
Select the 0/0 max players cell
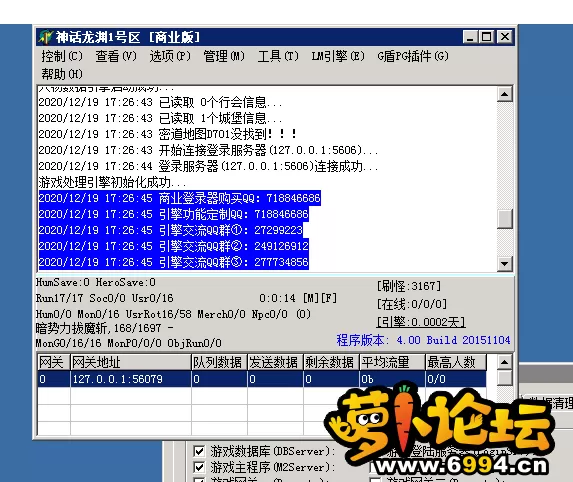tap(456, 379)
